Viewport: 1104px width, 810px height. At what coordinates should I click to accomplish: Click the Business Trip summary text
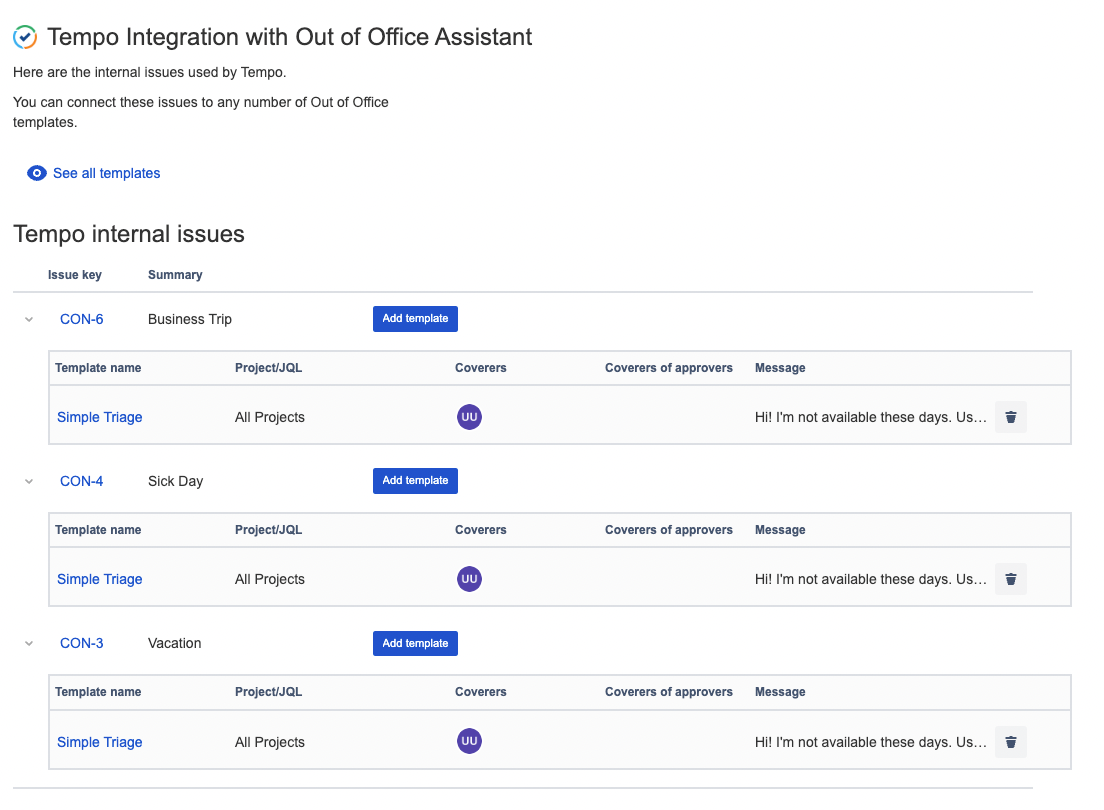pos(189,319)
